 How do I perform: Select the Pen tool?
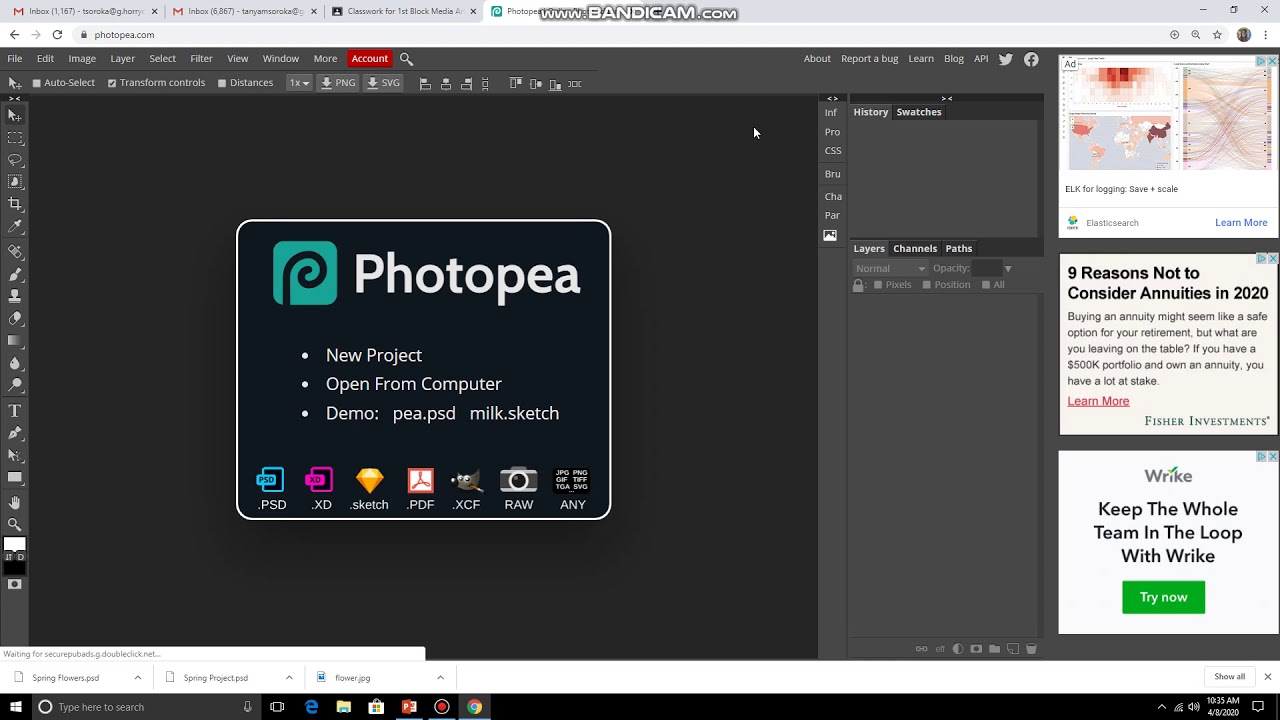tap(15, 433)
